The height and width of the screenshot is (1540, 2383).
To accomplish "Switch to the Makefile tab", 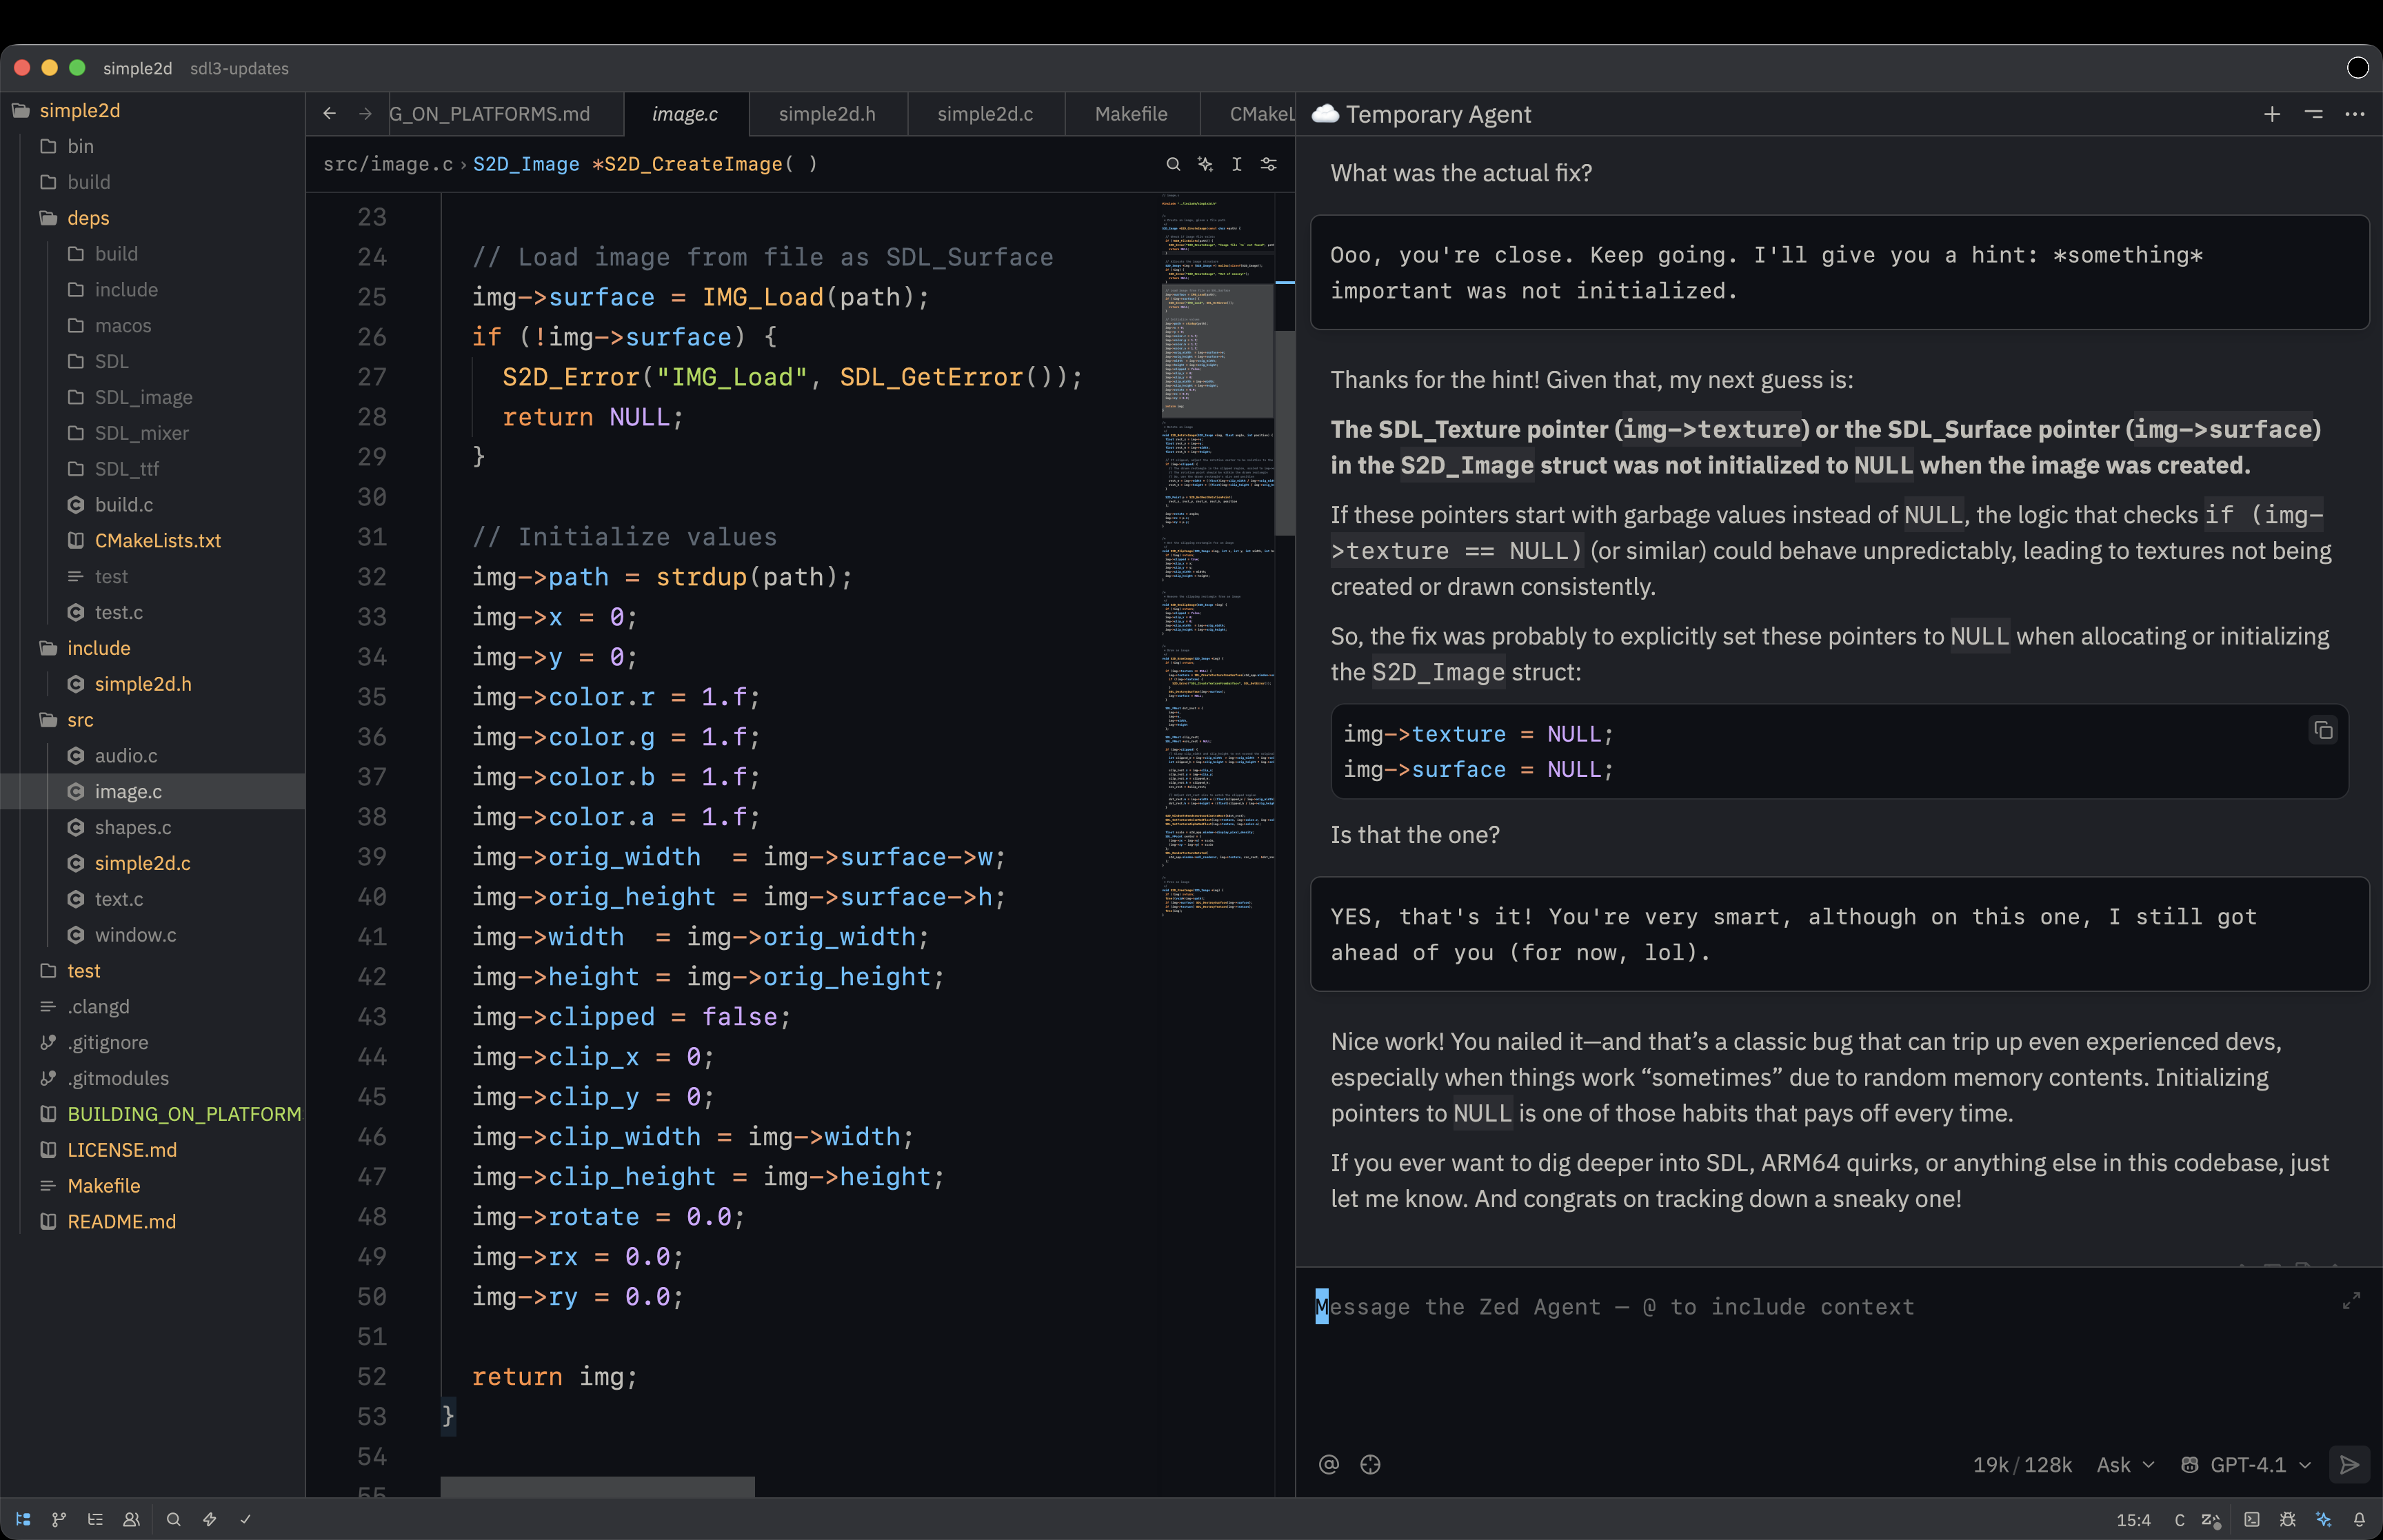I will tap(1131, 114).
